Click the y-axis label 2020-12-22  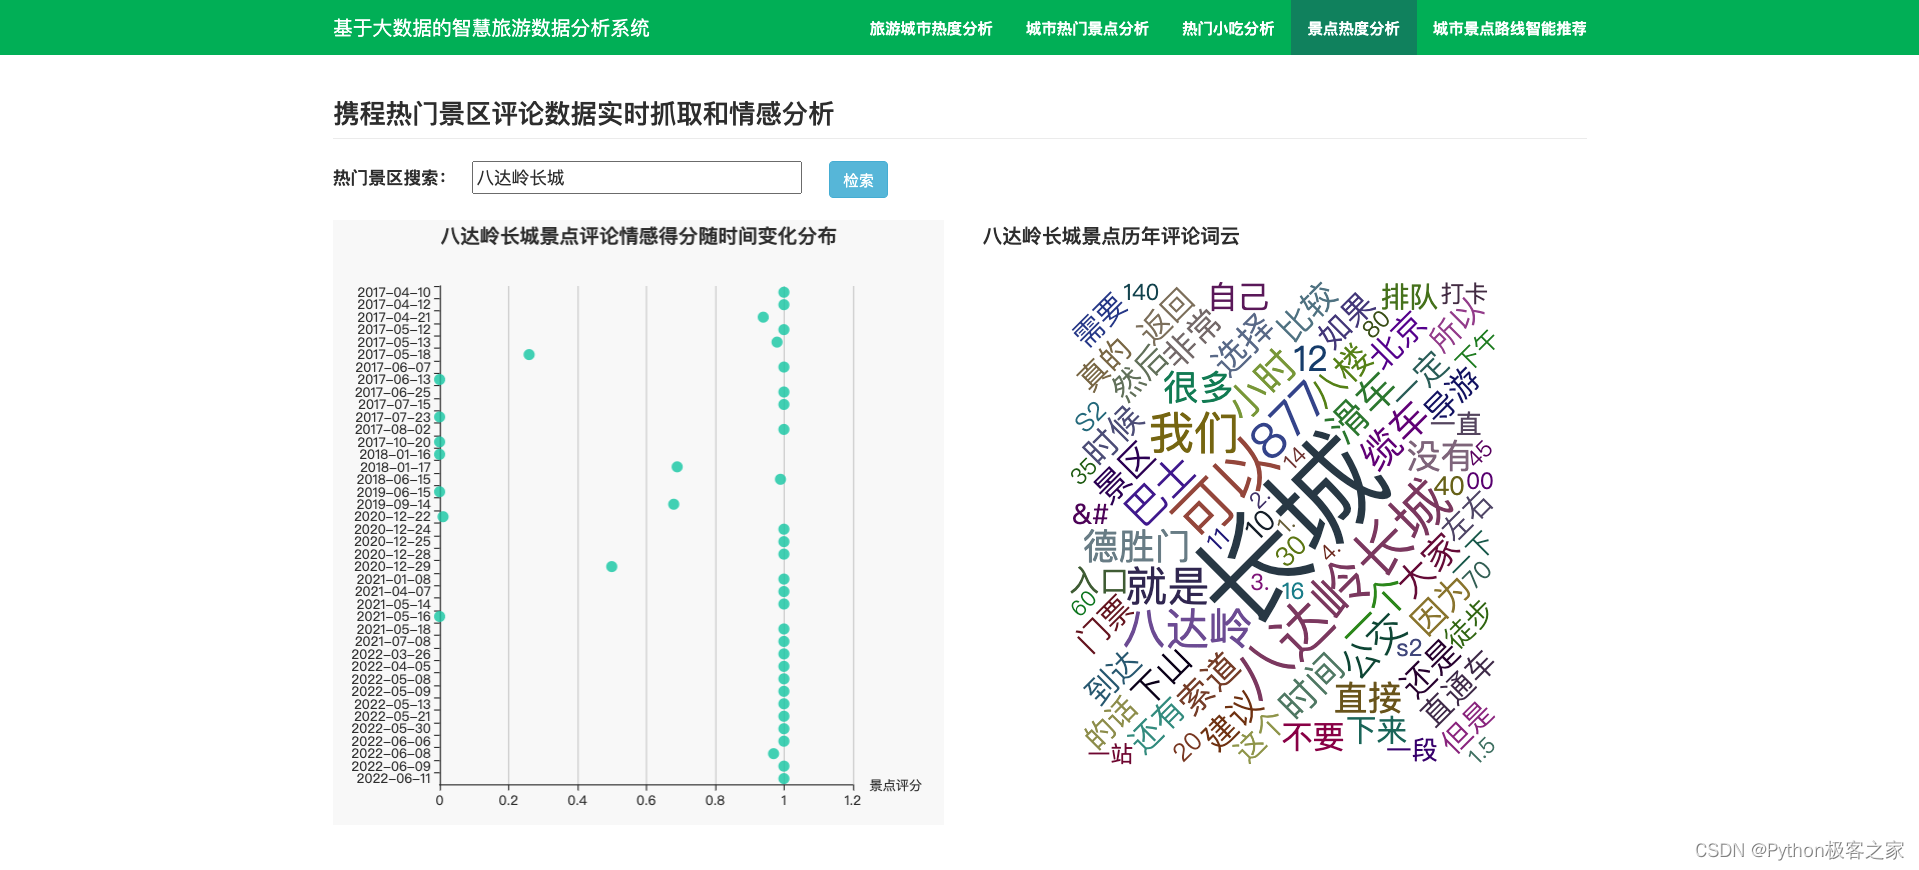click(392, 517)
